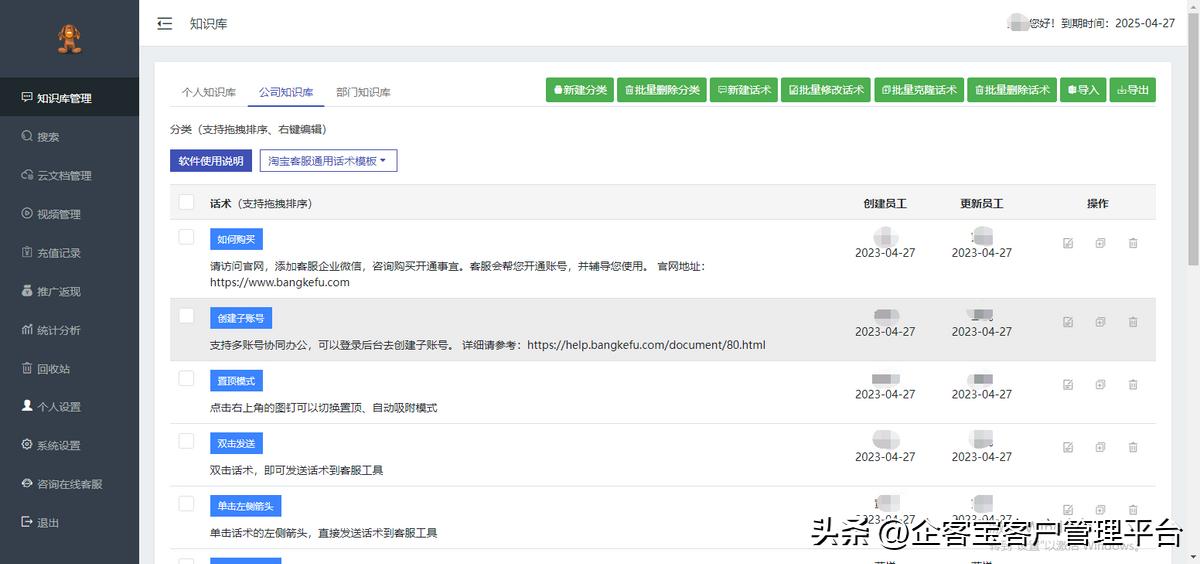Click the 操作 column header
This screenshot has width=1200, height=564.
pos(1098,203)
